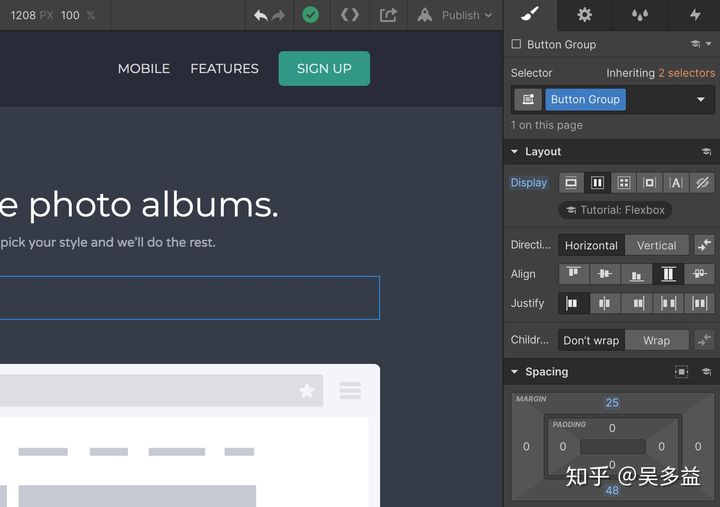Collapse the Layout section

tap(514, 152)
